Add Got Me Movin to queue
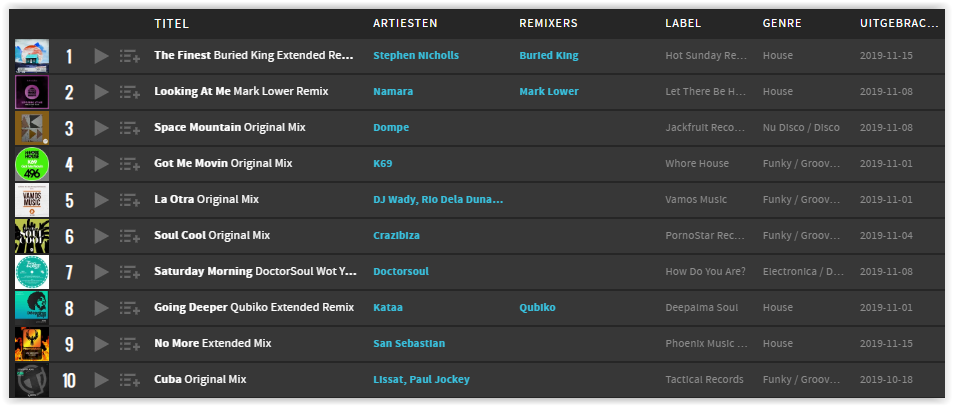Viewport: 953px width, 406px height. coord(129,164)
